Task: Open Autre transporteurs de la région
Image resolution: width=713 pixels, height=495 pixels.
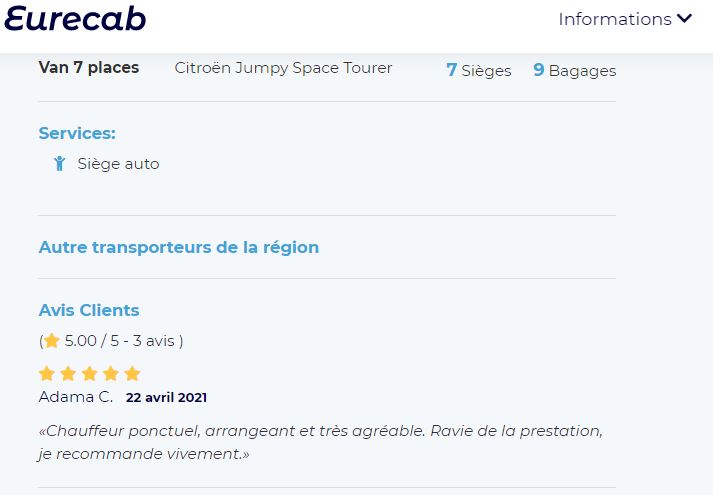Action: pyautogui.click(x=179, y=247)
